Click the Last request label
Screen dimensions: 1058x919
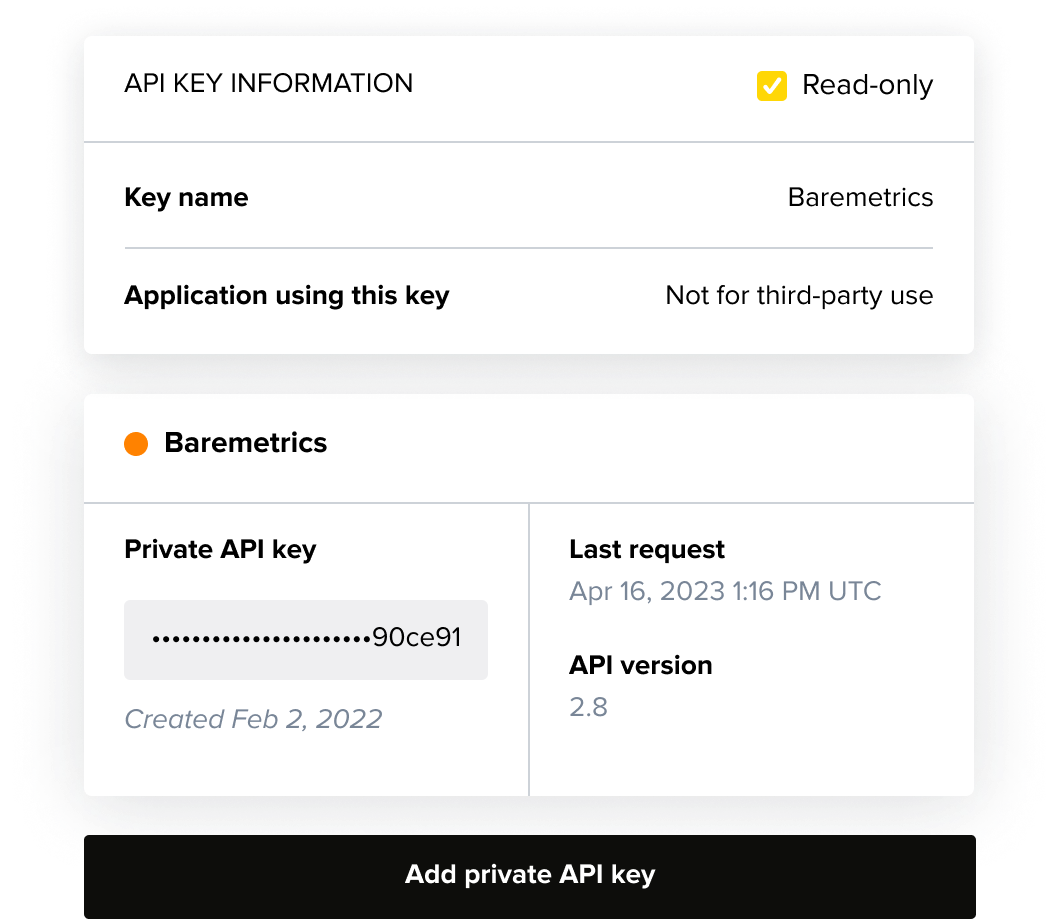click(x=646, y=549)
